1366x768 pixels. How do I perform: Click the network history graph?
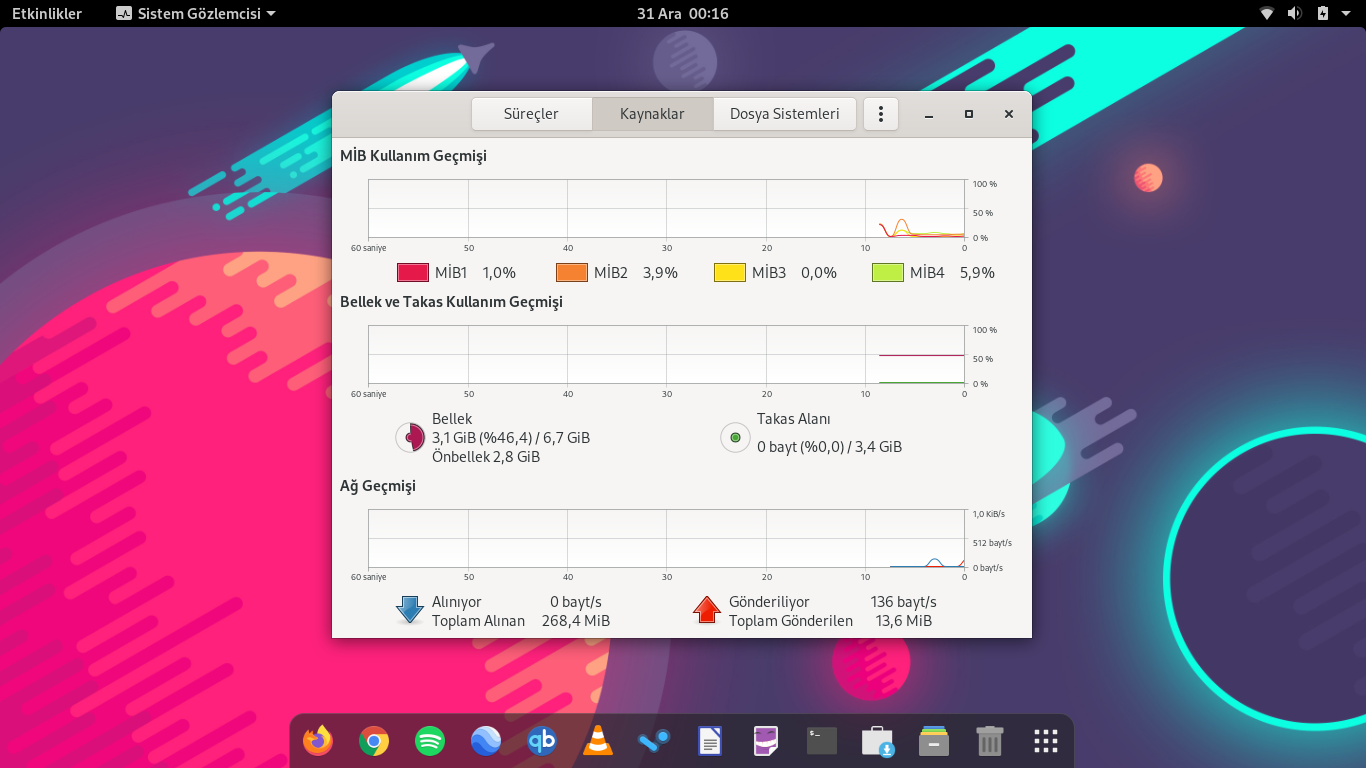click(666, 539)
